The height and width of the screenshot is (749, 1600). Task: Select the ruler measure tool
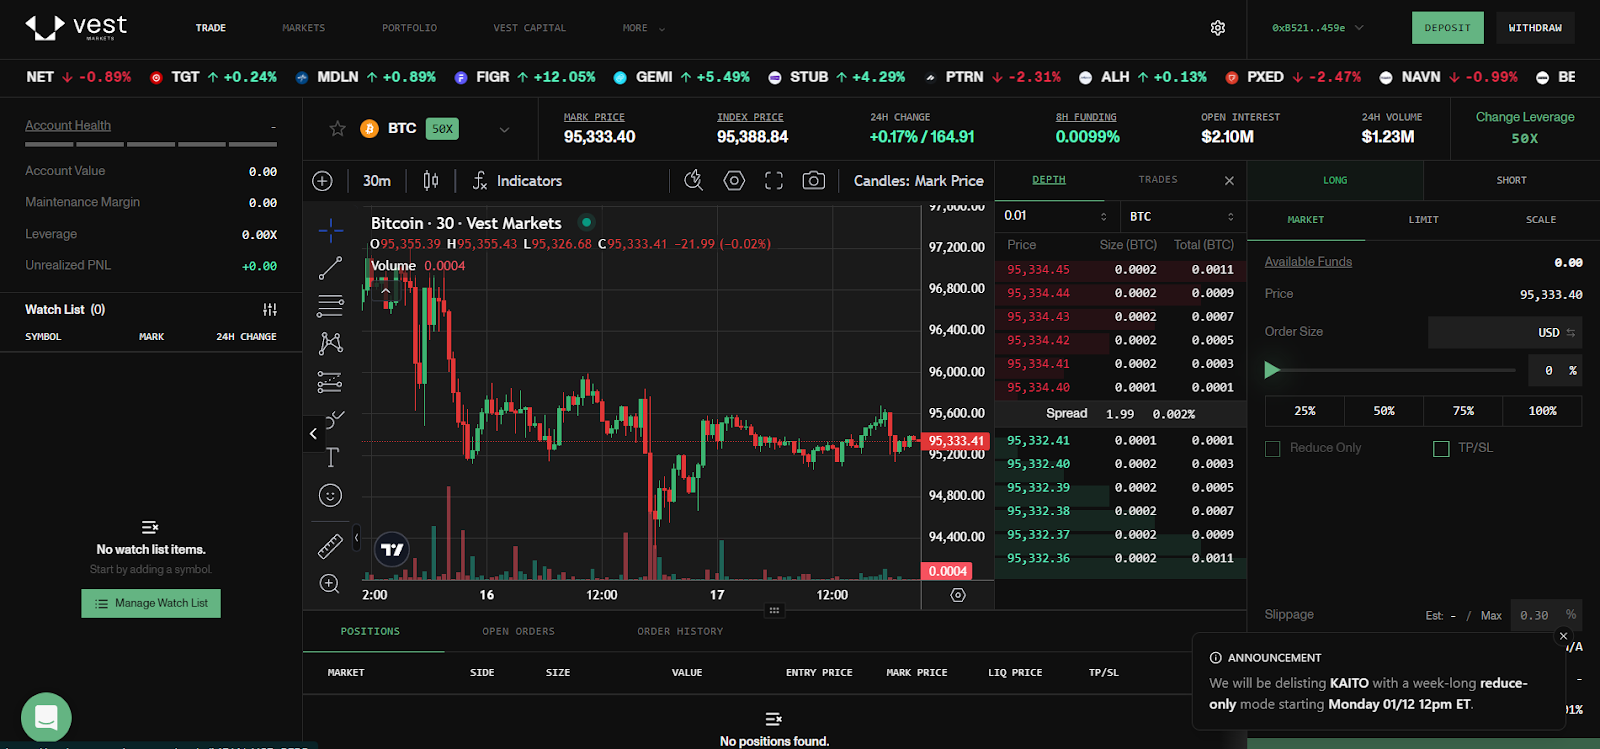(x=330, y=546)
